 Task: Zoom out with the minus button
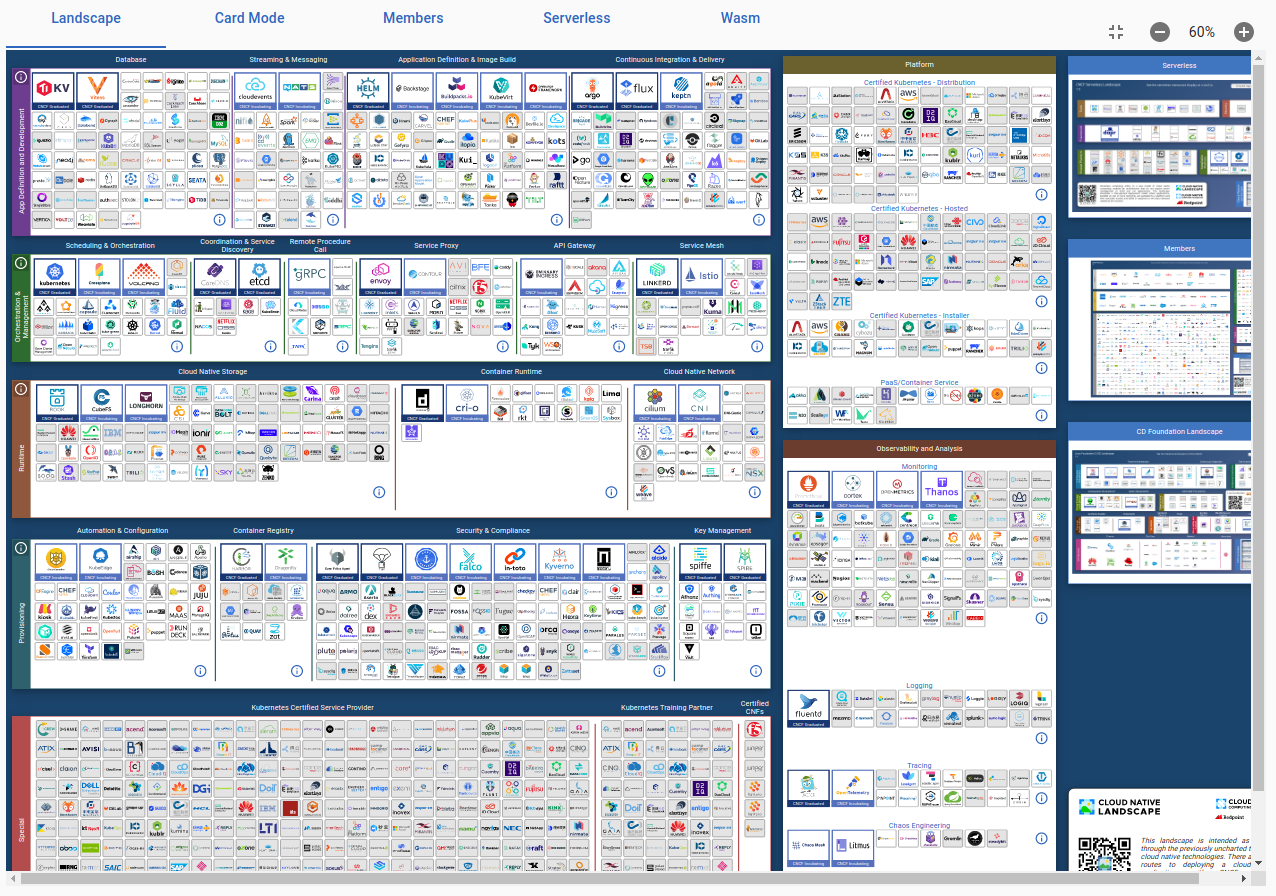(1159, 32)
